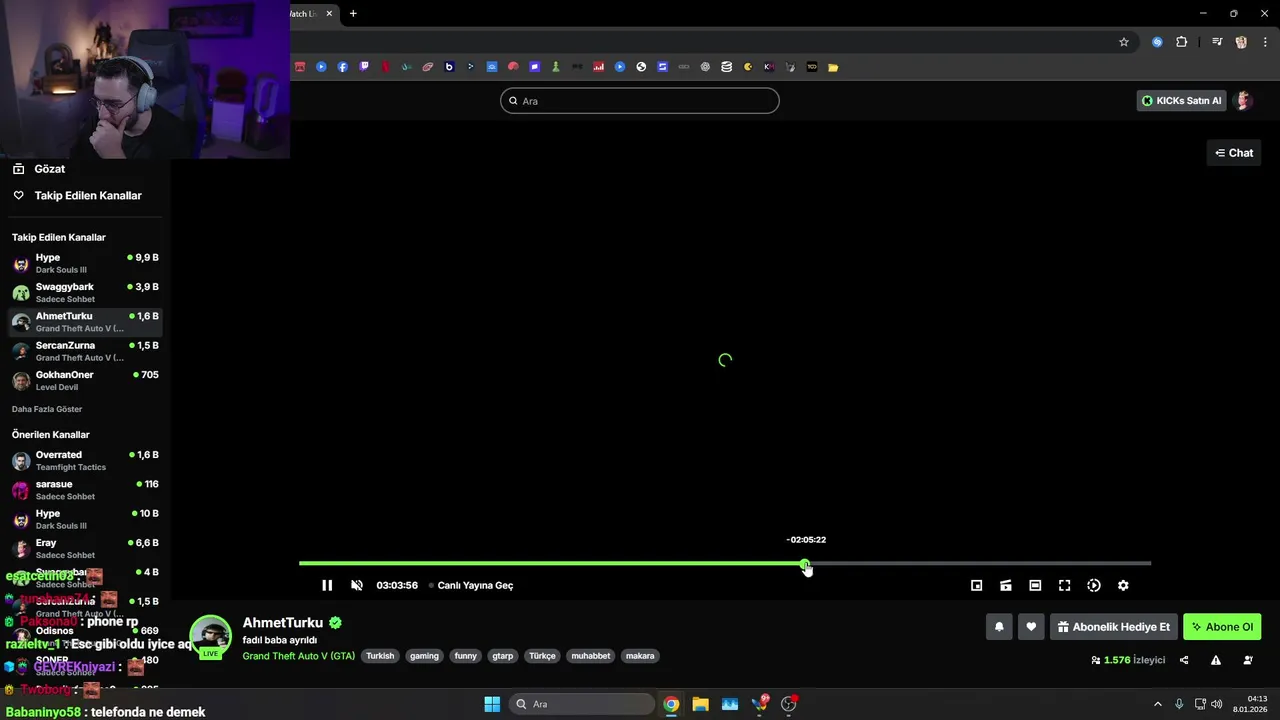This screenshot has height=720, width=1280.
Task: Toggle theater mode in the player
Action: tap(1035, 585)
